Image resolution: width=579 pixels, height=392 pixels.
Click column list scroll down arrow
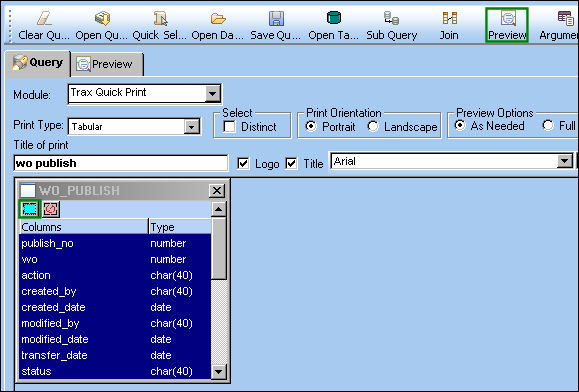click(218, 371)
